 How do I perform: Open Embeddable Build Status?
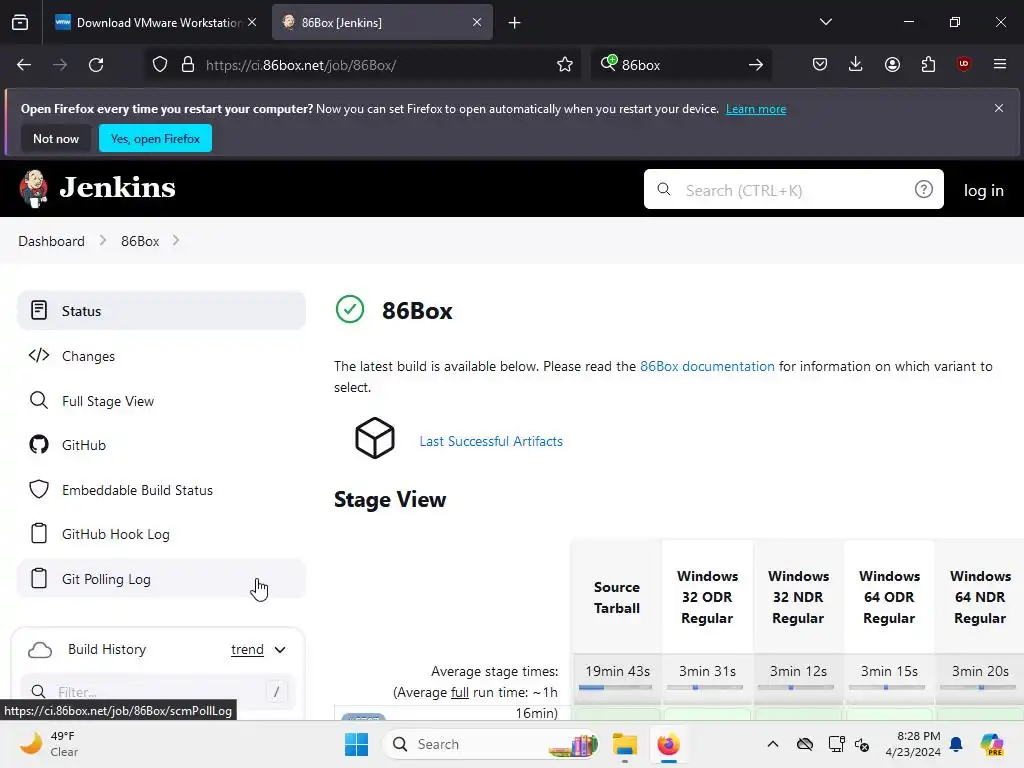pyautogui.click(x=161, y=490)
